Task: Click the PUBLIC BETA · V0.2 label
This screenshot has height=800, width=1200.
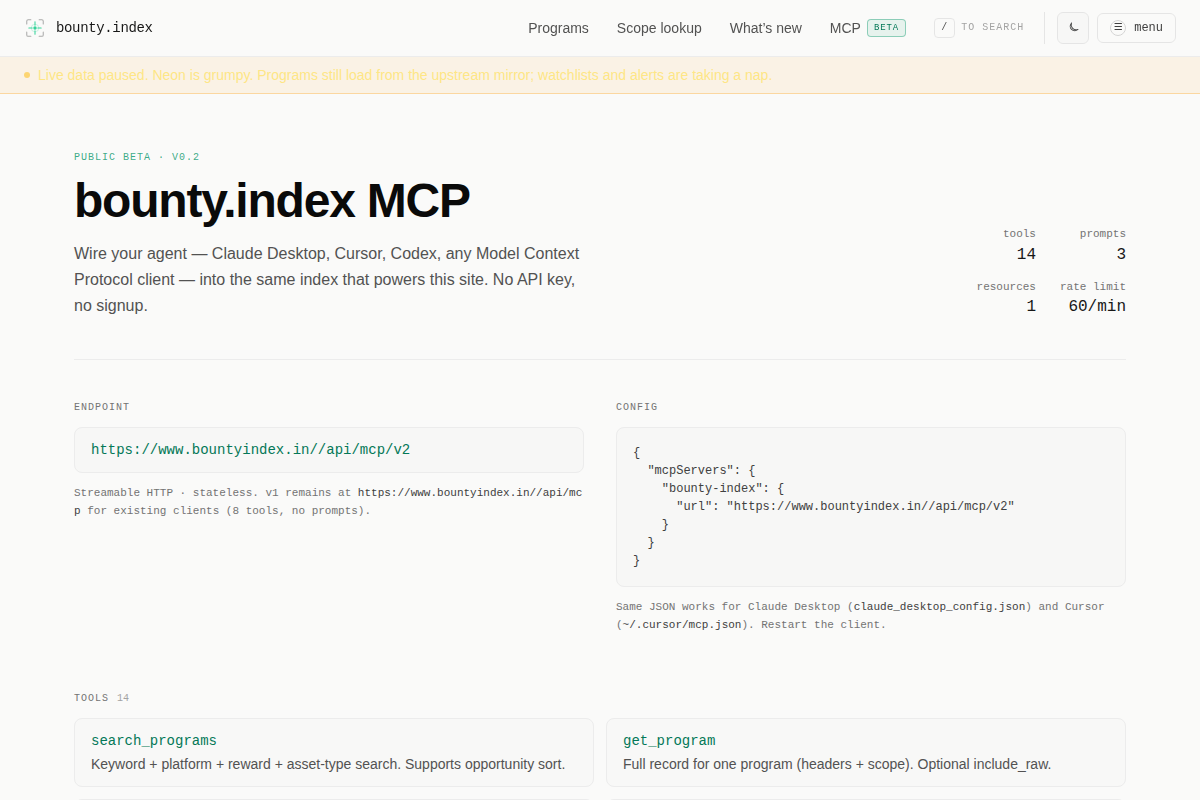Action: [x=137, y=157]
